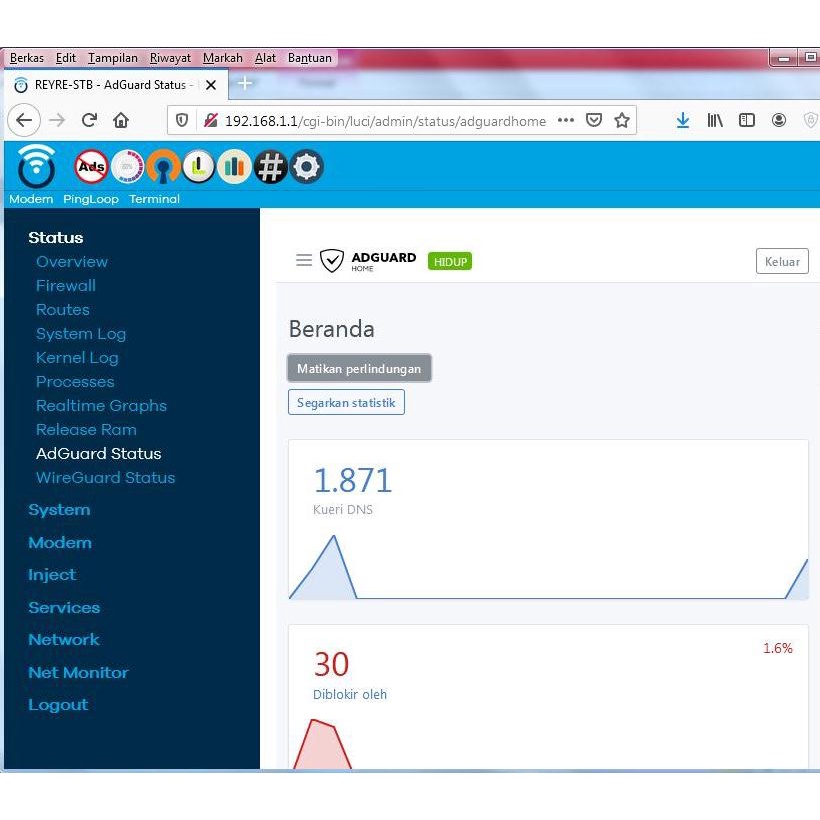Image resolution: width=820 pixels, height=820 pixels.
Task: Open the Ads blocker icon
Action: click(x=91, y=167)
